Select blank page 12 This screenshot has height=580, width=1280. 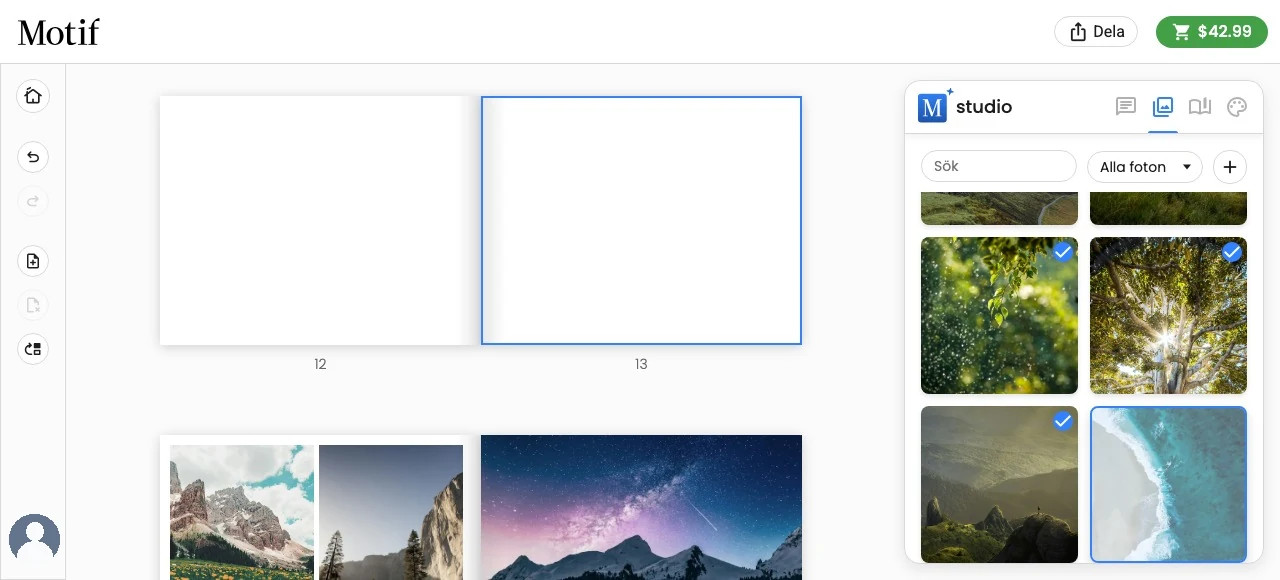[x=320, y=220]
